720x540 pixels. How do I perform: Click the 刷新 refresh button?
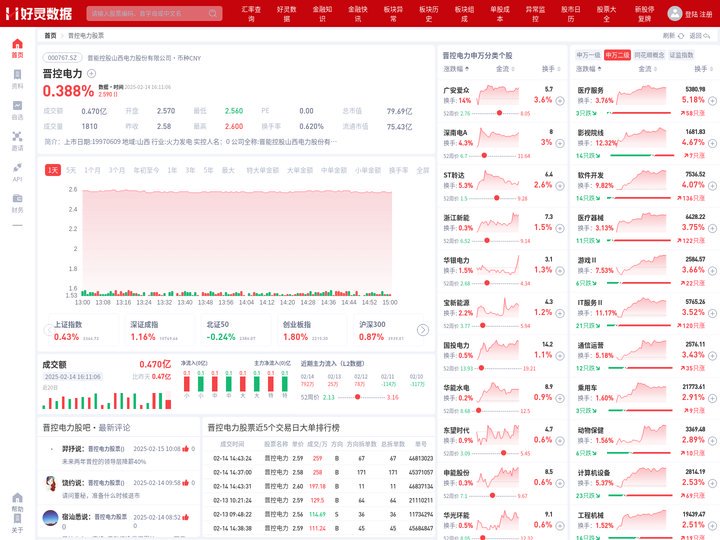click(673, 36)
